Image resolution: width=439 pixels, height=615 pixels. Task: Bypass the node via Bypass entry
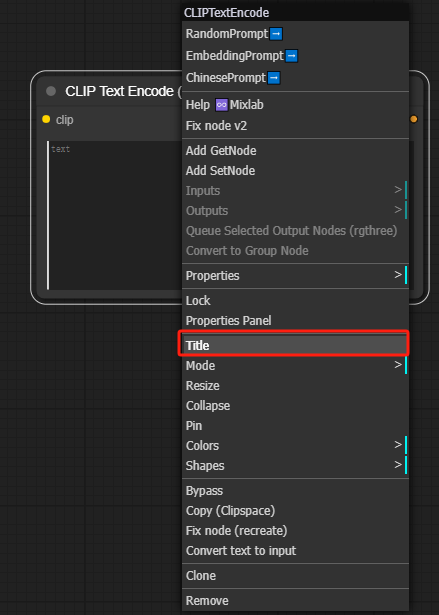click(295, 491)
